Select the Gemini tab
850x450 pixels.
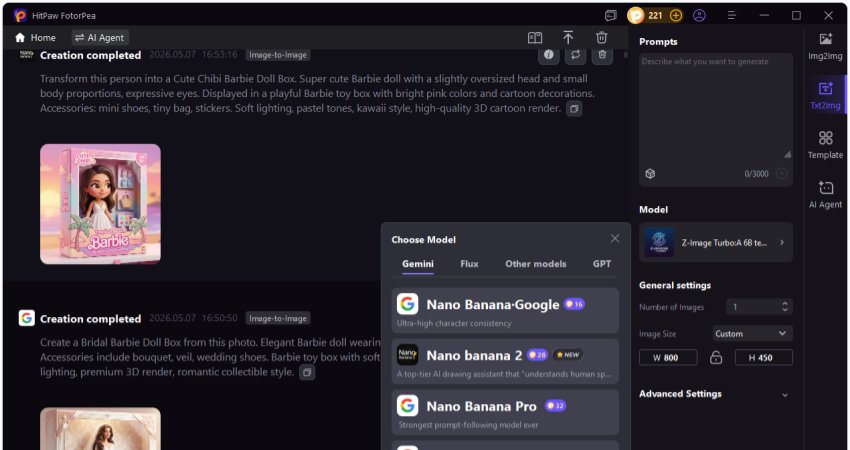click(417, 264)
